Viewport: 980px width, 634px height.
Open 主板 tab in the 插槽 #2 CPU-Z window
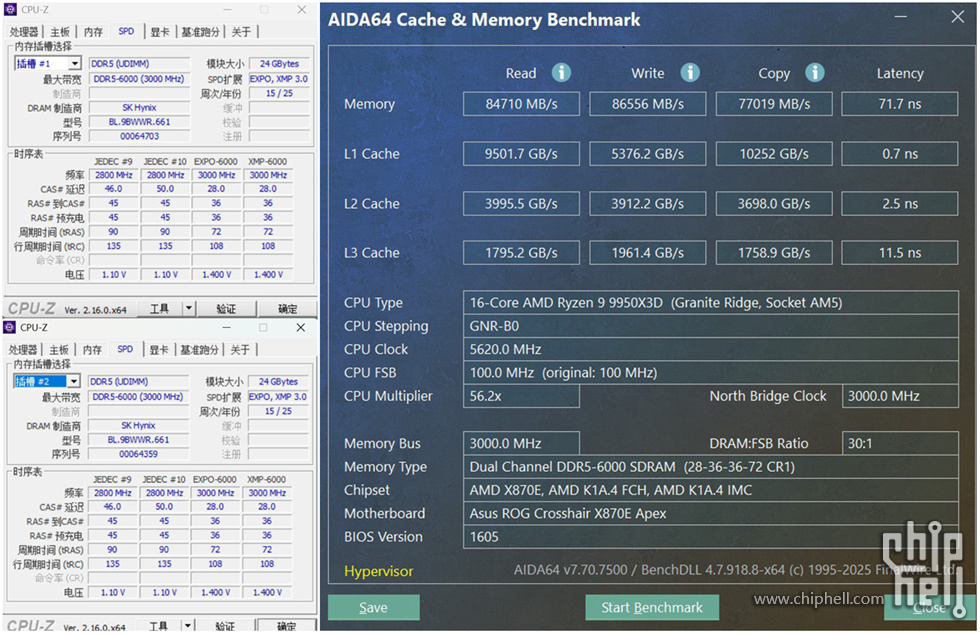point(59,350)
